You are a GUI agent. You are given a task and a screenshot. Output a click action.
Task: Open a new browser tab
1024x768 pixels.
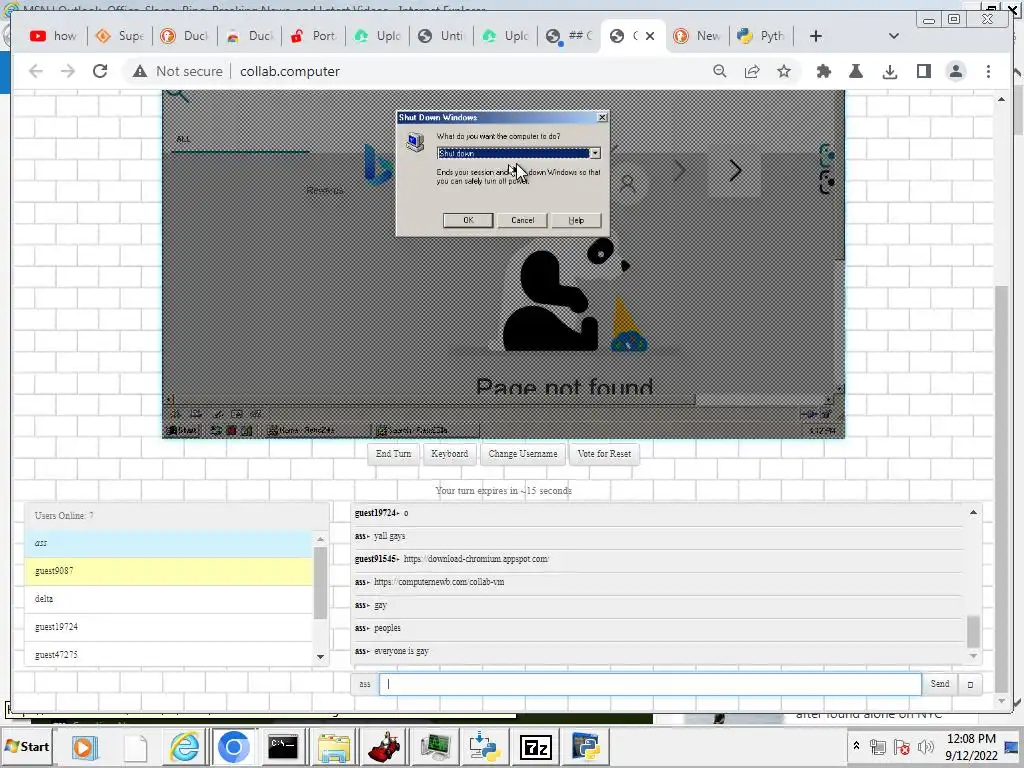click(816, 36)
